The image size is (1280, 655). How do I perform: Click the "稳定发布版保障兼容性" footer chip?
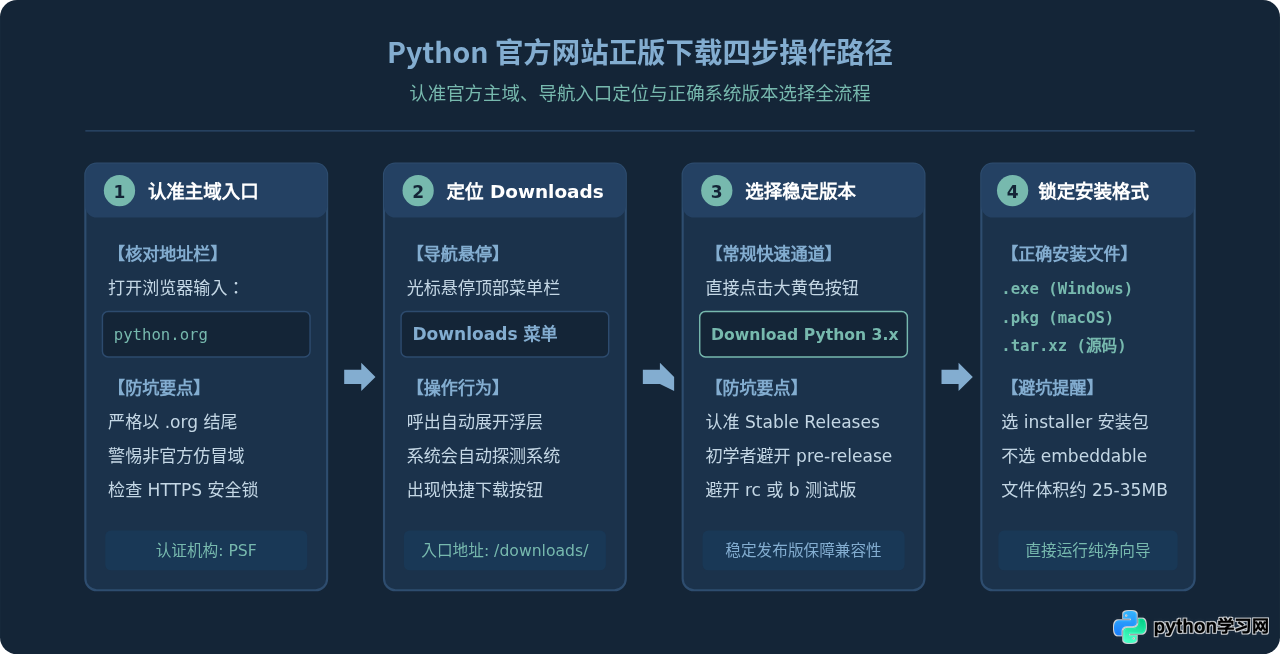803,550
